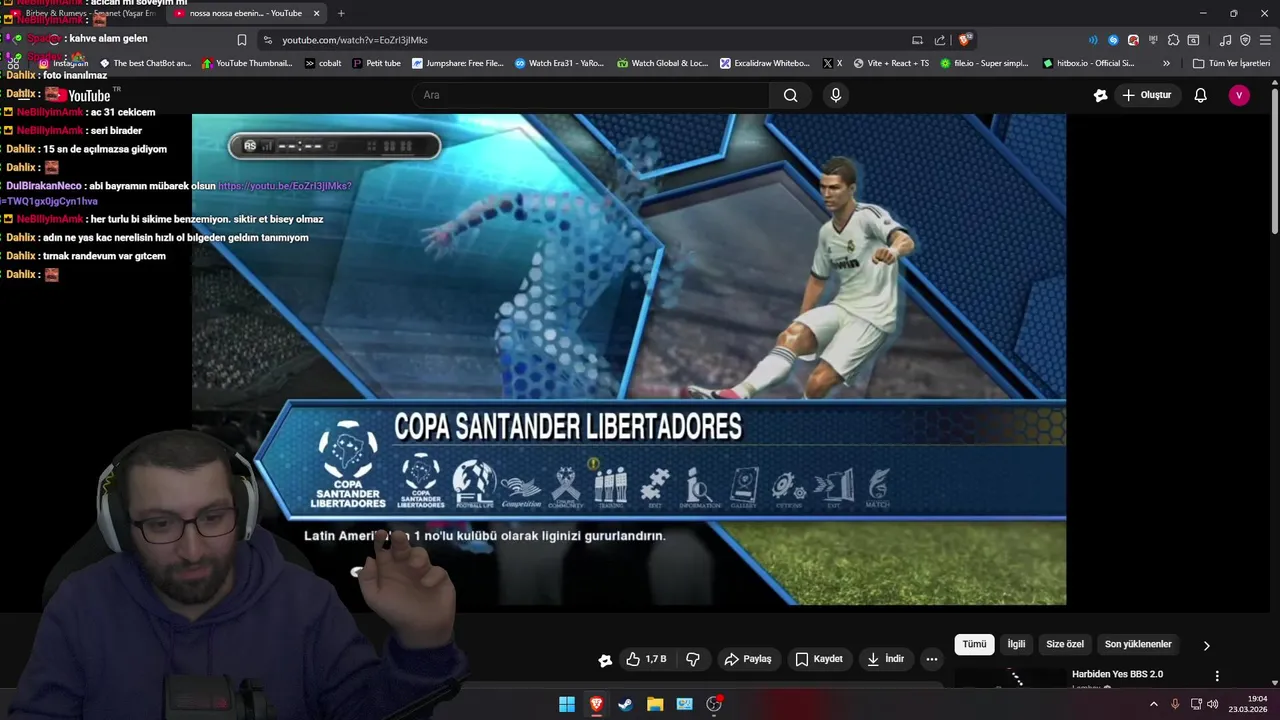Open the Watch Era31 bookmark
Image resolution: width=1280 pixels, height=720 pixels.
[559, 63]
